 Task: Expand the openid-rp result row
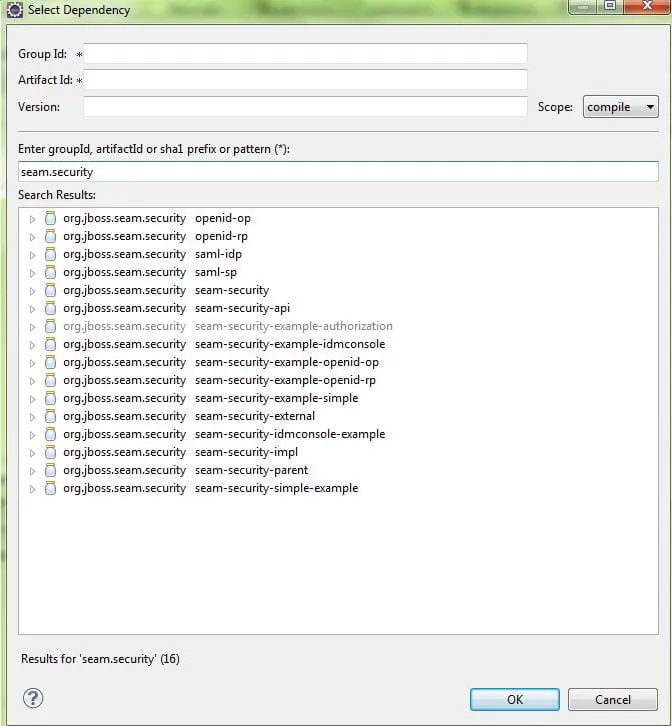[32, 238]
